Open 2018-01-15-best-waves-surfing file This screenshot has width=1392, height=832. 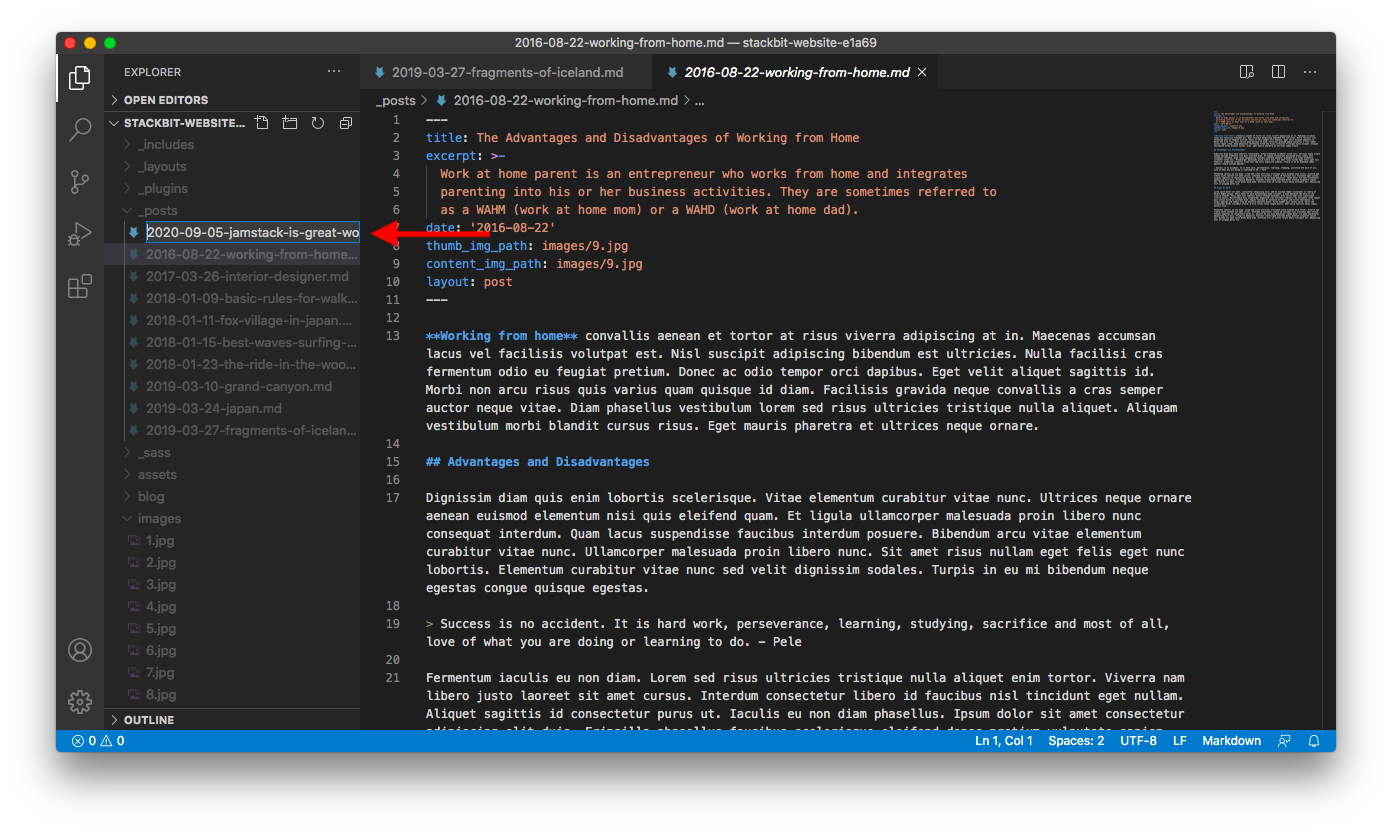[x=232, y=342]
